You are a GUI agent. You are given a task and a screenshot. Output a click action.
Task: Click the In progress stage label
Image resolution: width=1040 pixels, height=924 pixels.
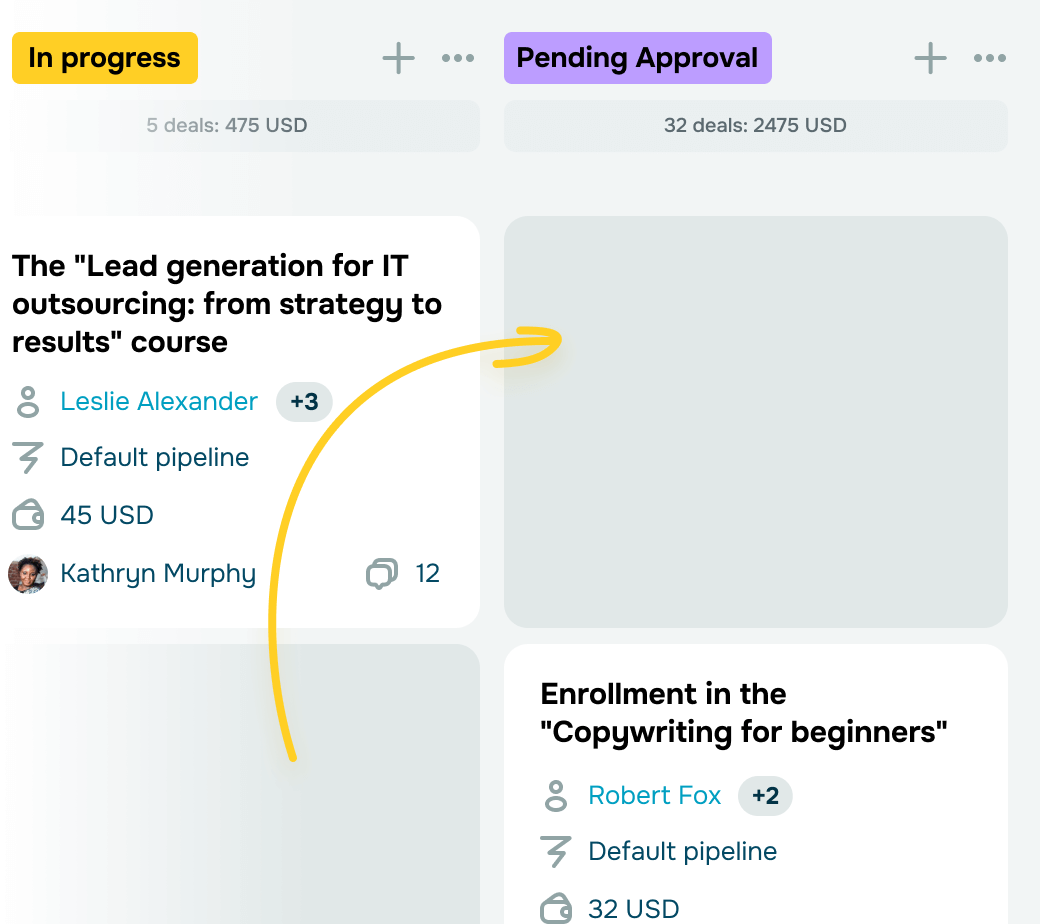coord(105,58)
